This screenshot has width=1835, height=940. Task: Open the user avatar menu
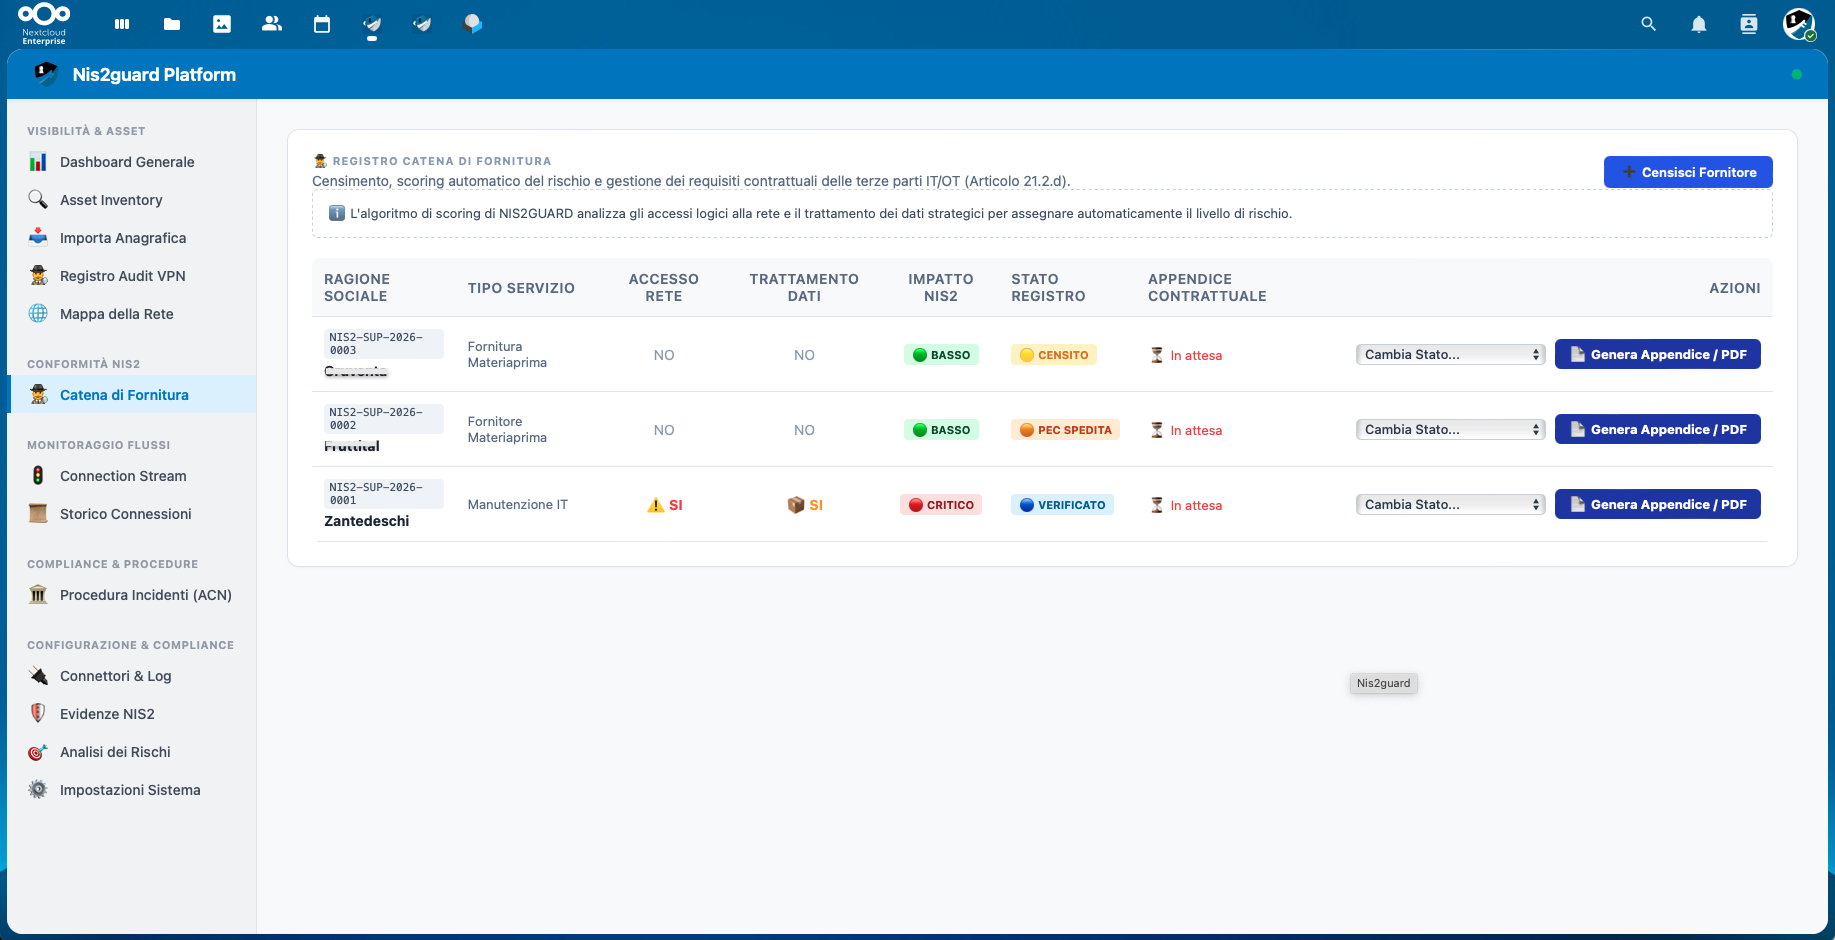(x=1799, y=24)
